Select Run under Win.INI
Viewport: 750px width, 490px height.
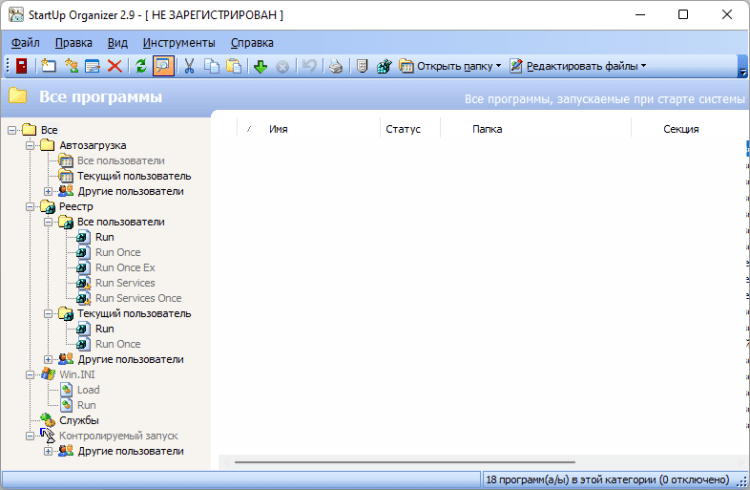[x=87, y=406]
